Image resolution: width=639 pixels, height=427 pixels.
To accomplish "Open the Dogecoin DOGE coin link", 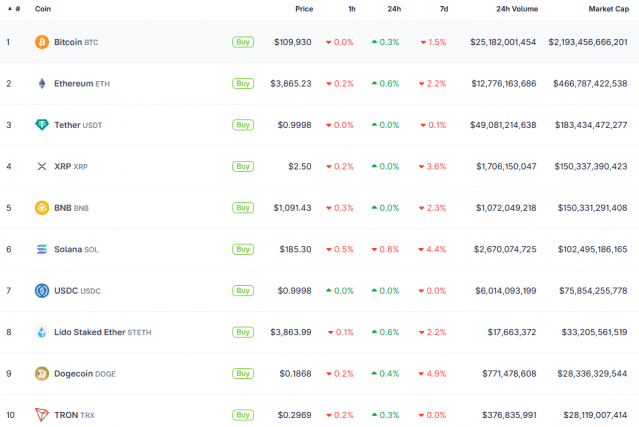I will pos(84,373).
